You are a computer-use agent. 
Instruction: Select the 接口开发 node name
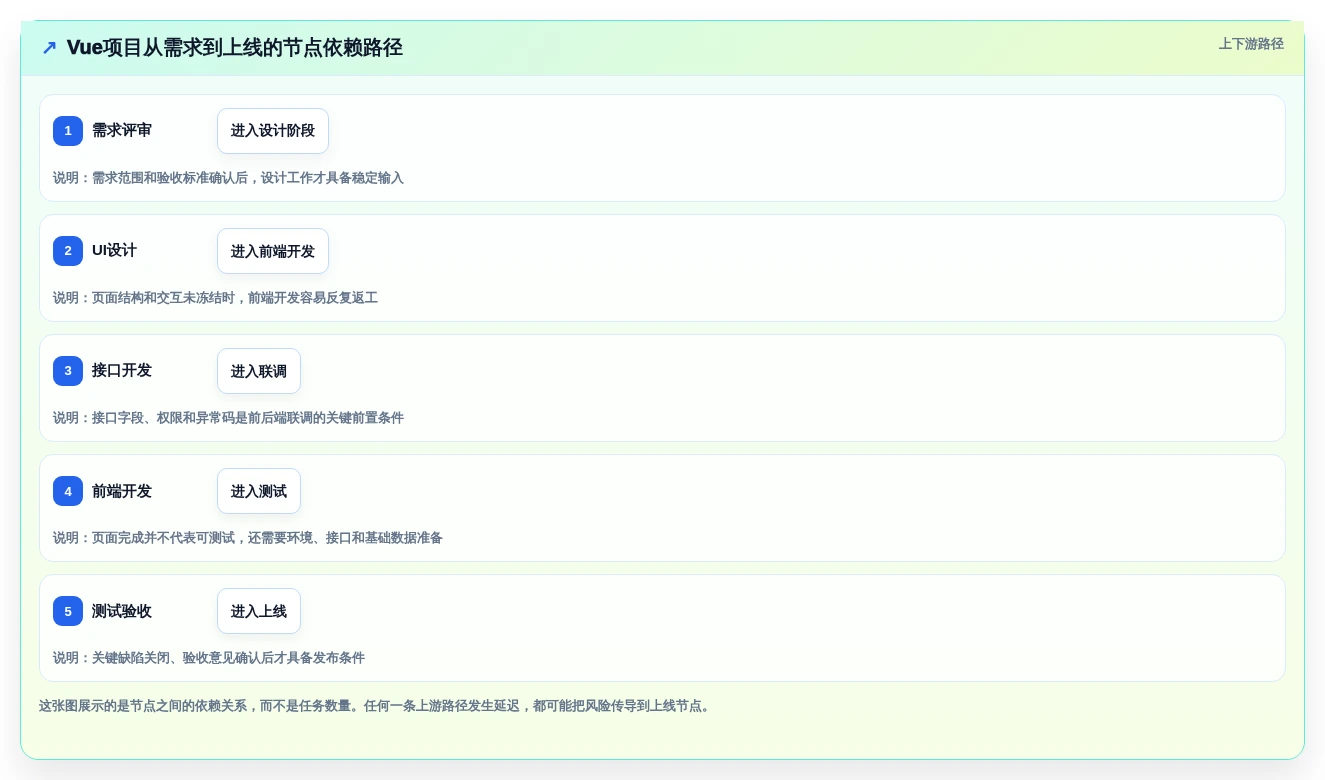point(122,371)
